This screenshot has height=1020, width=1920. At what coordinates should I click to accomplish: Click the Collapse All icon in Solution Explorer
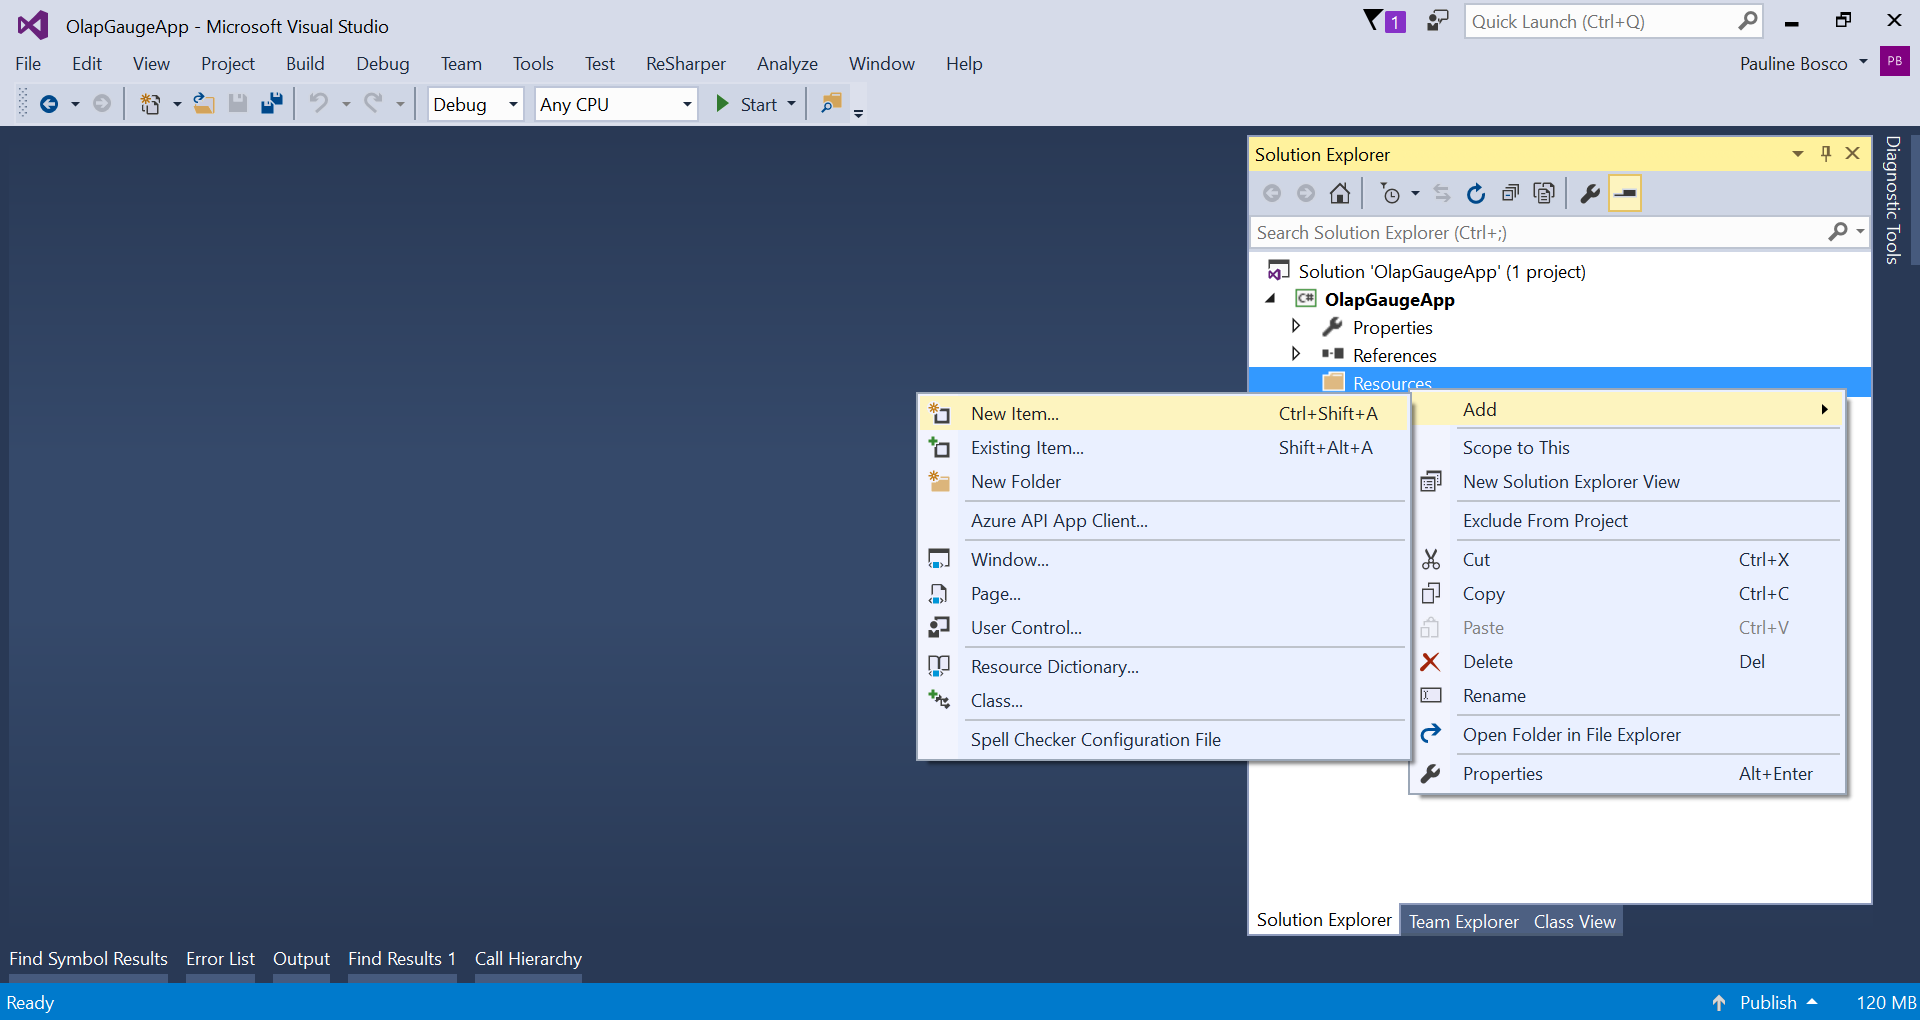click(1510, 193)
